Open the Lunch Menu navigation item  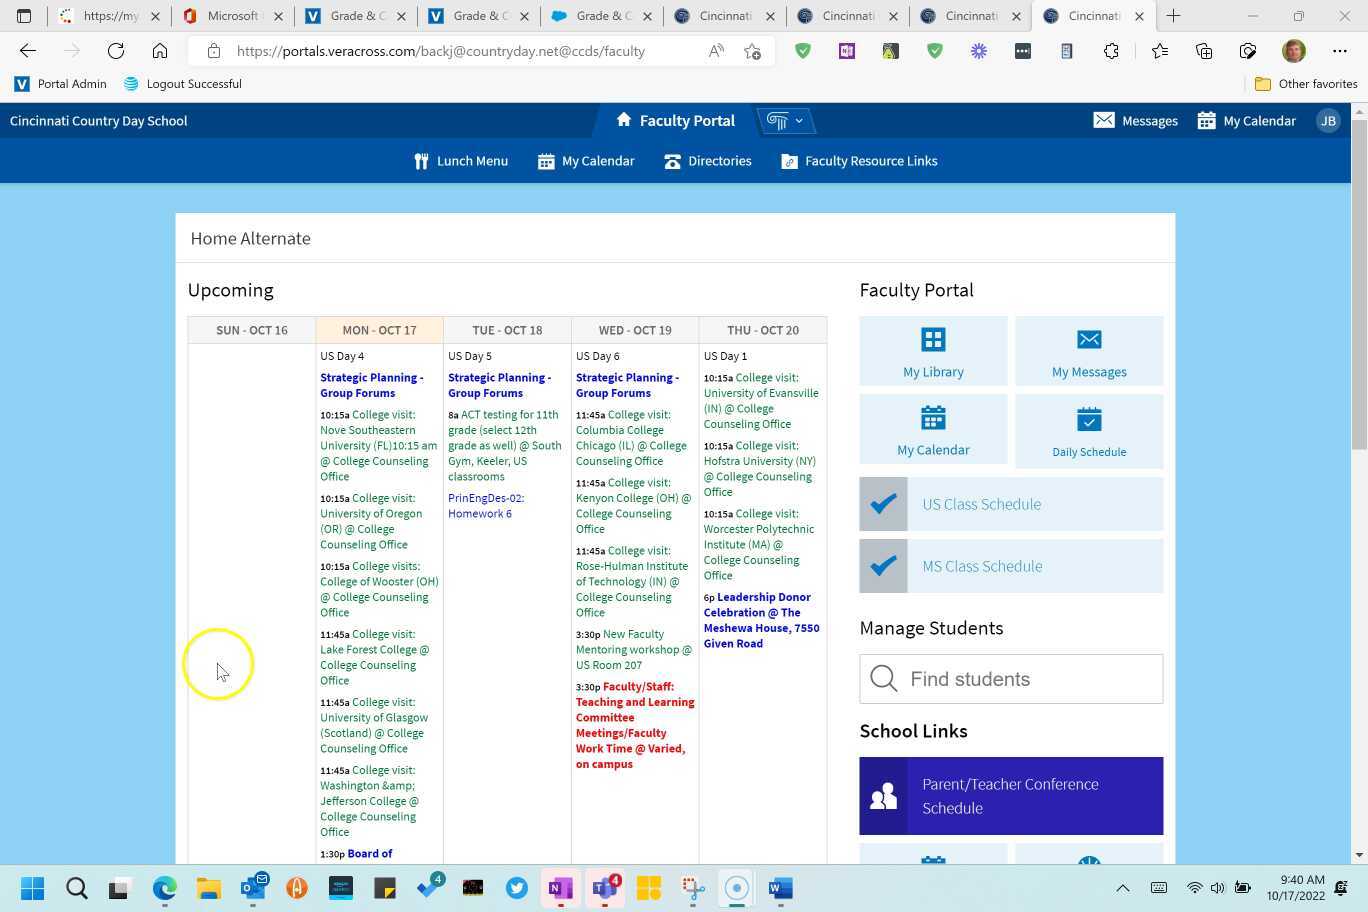pos(461,161)
